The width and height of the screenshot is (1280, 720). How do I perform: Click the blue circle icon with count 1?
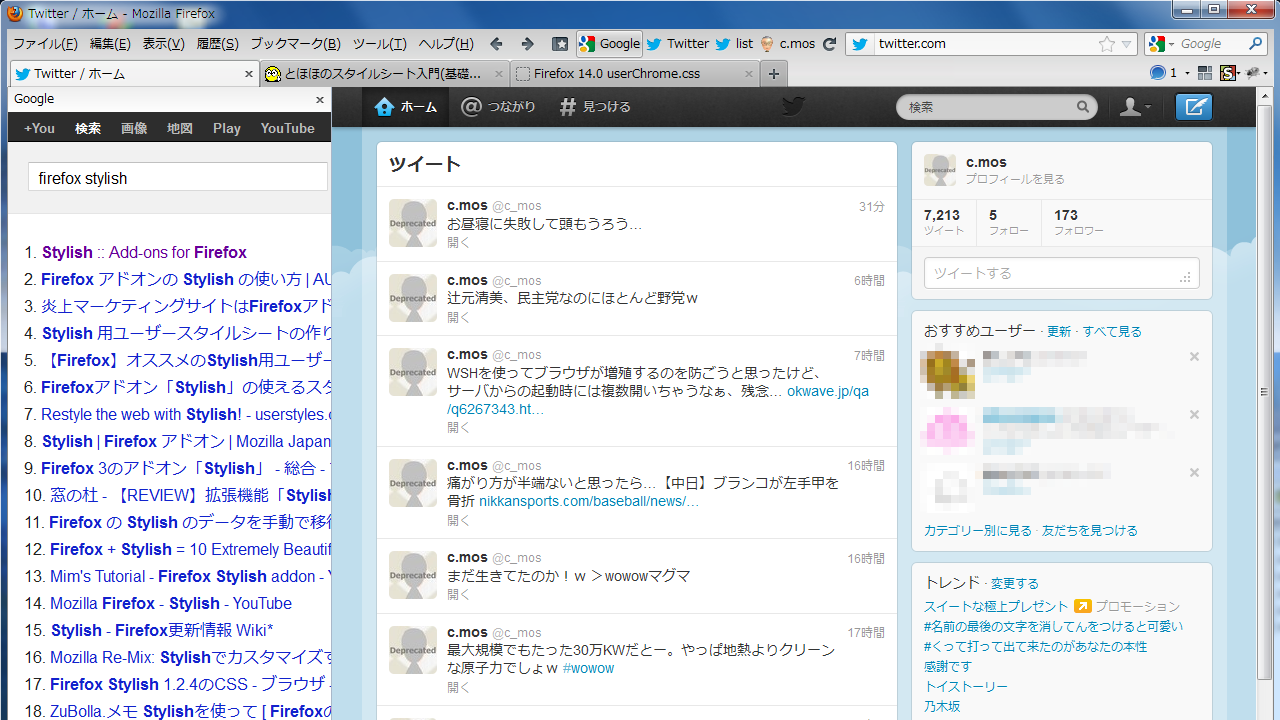click(1158, 73)
